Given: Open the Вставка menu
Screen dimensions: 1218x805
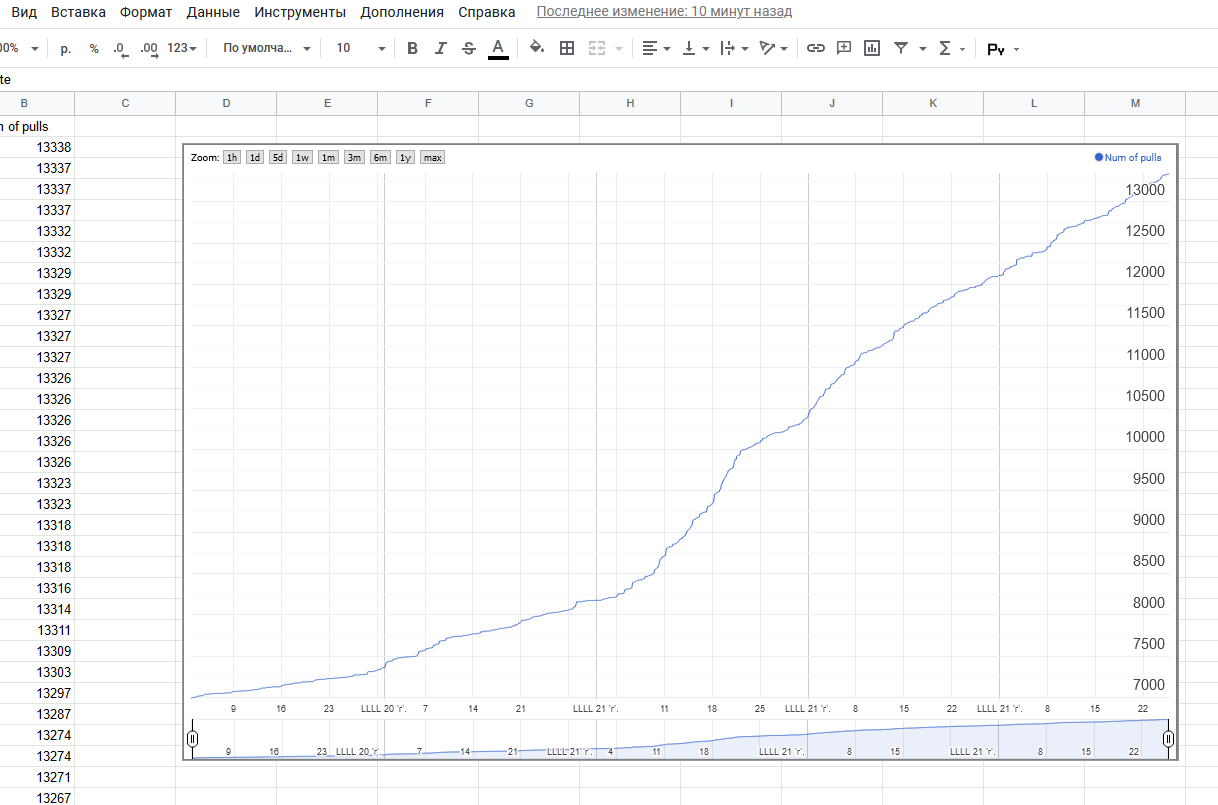Looking at the screenshot, I should point(78,12).
